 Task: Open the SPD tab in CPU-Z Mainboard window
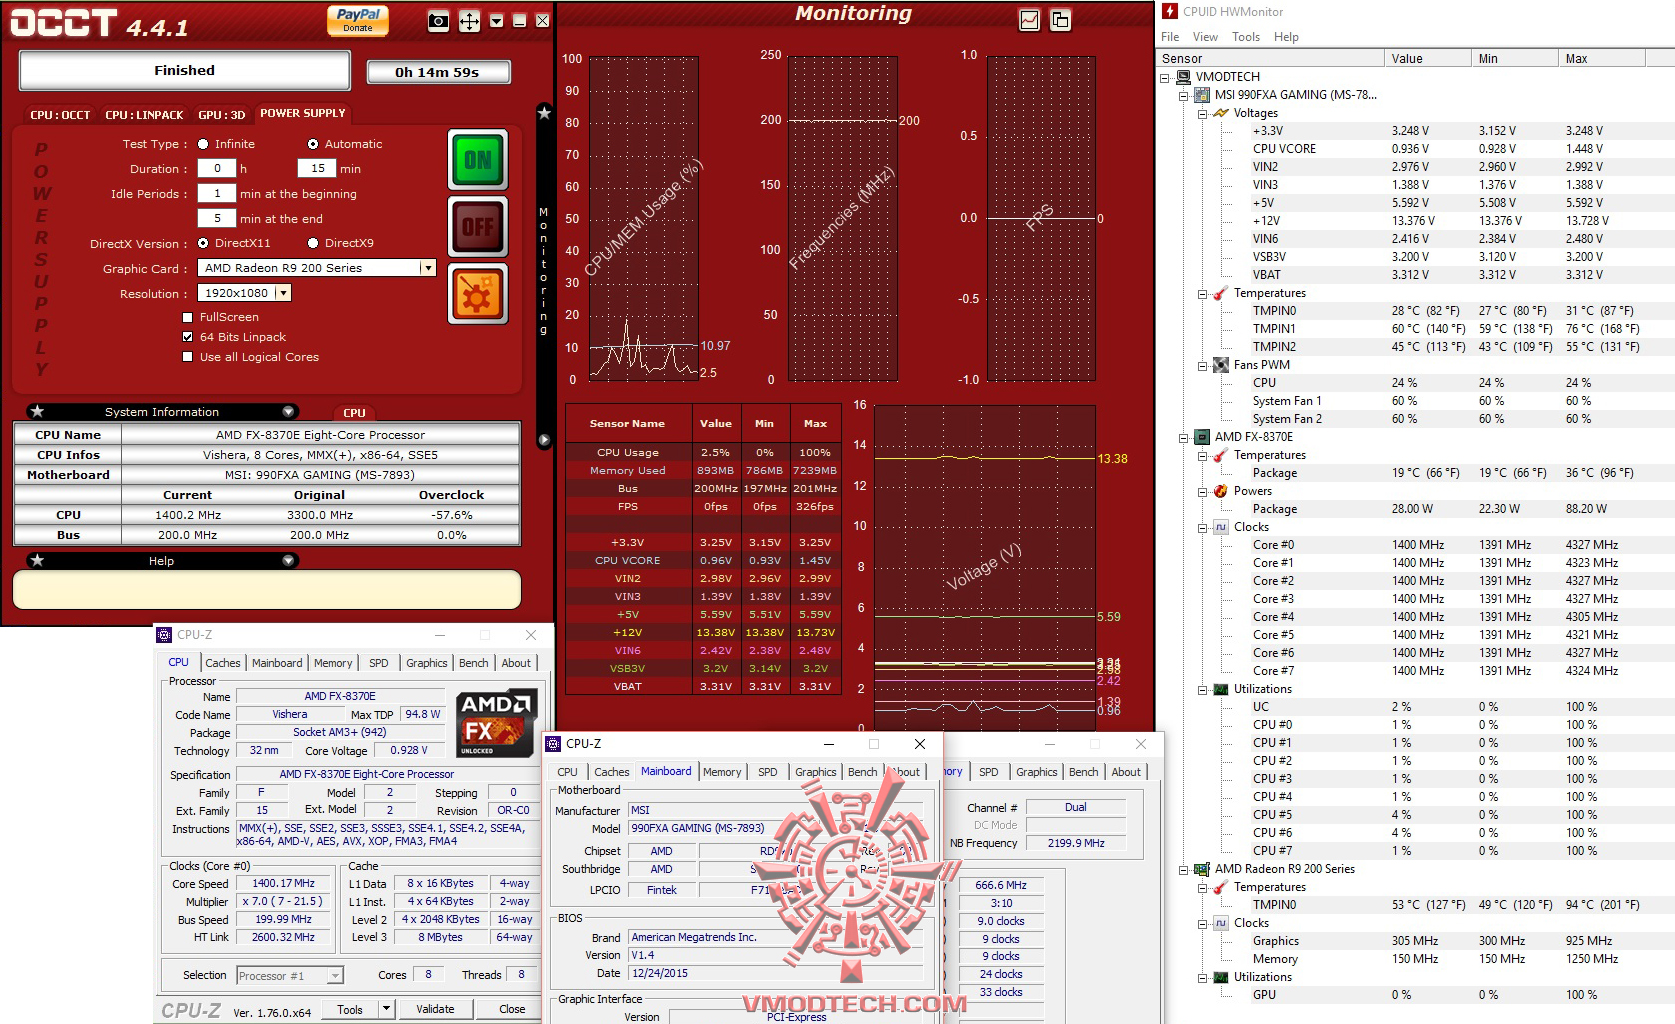tap(768, 772)
